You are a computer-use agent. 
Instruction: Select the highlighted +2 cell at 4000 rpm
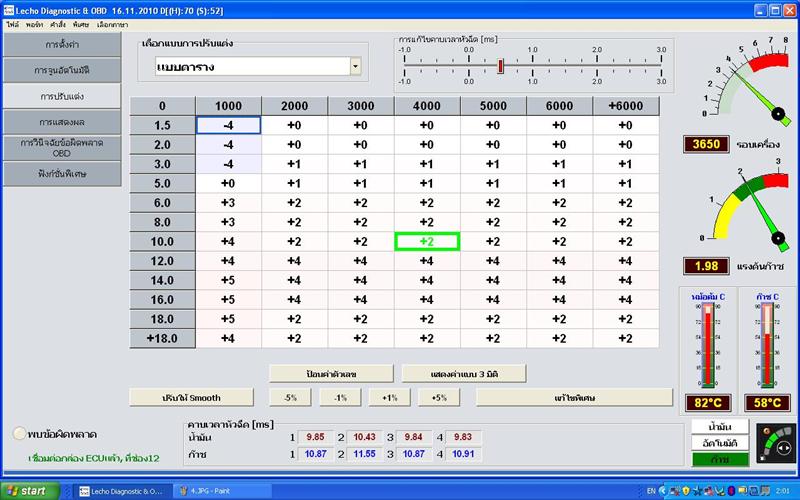pos(427,241)
